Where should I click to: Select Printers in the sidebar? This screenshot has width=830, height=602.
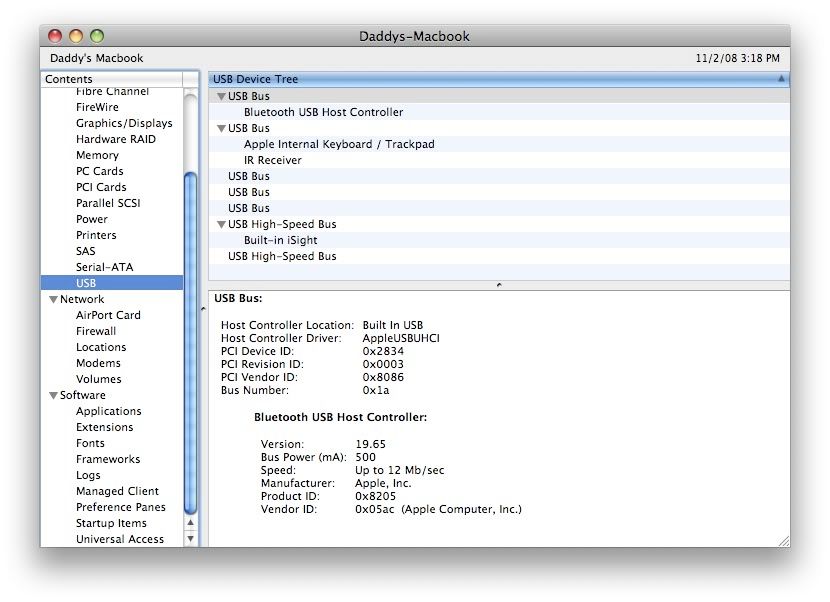pyautogui.click(x=96, y=235)
